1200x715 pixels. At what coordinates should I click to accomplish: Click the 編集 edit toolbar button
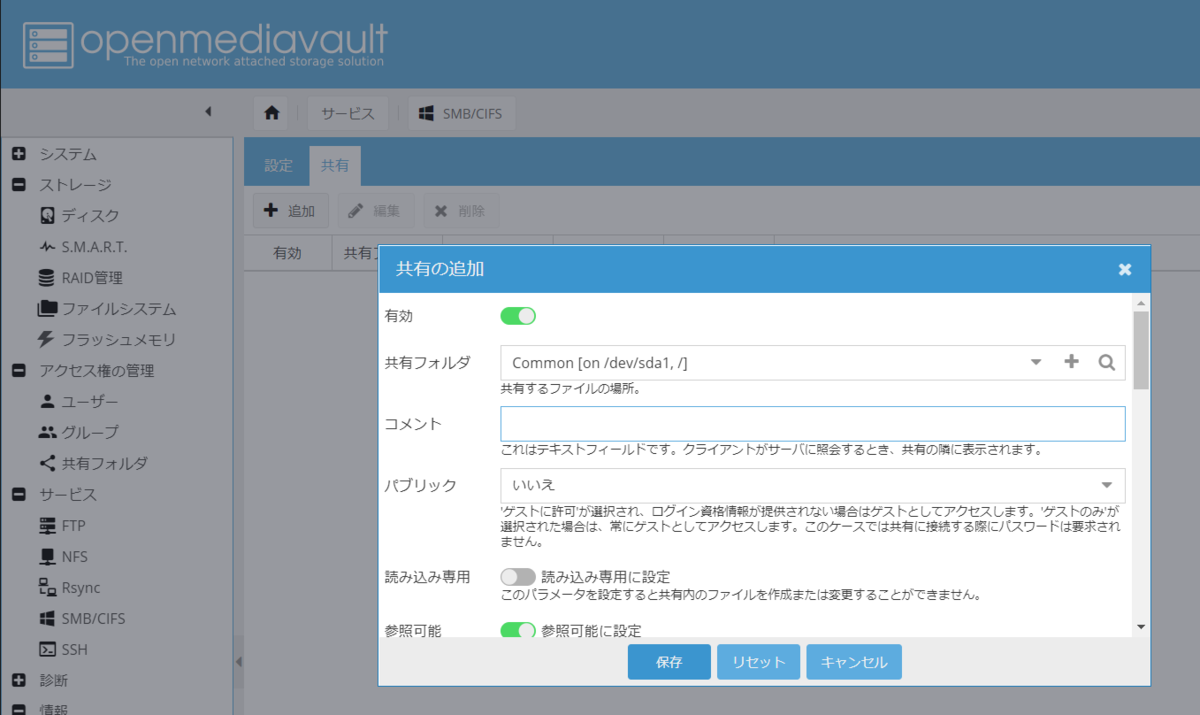point(375,211)
